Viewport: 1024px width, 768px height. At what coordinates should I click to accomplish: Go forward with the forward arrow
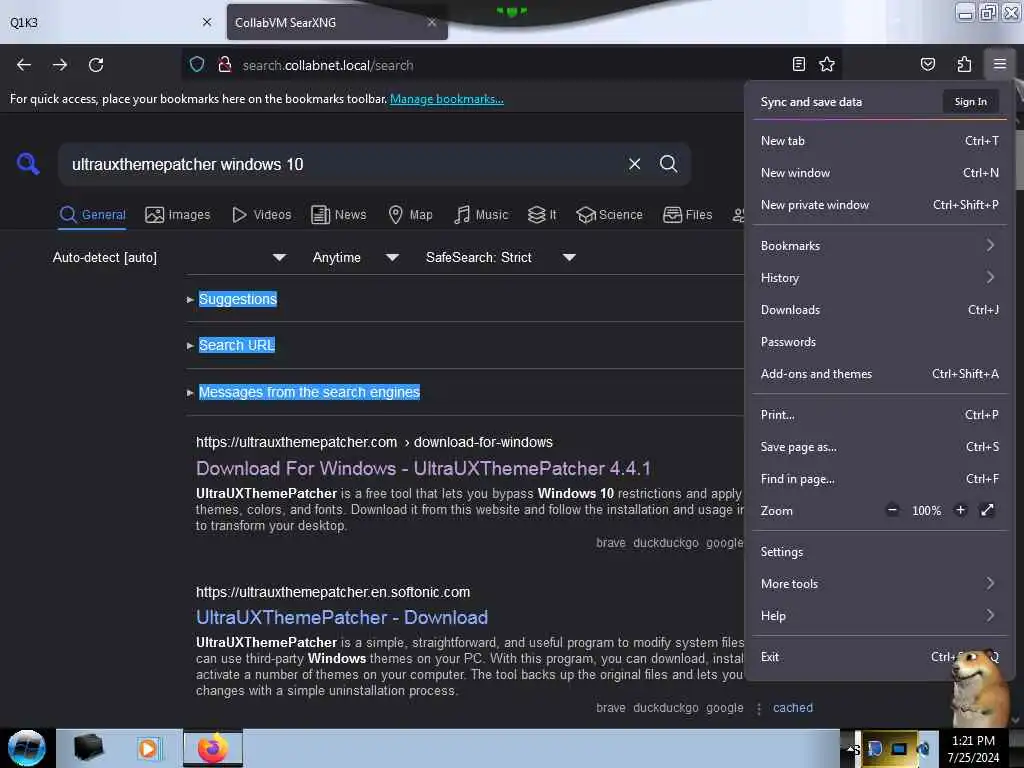60,65
